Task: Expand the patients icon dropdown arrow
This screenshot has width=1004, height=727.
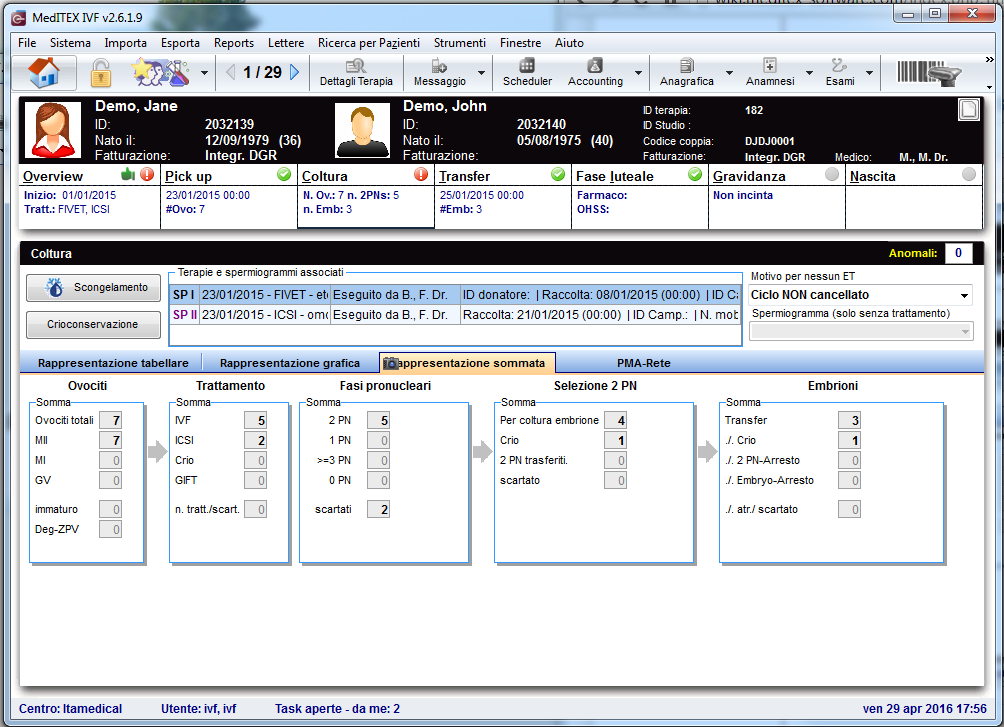Action: (x=204, y=73)
